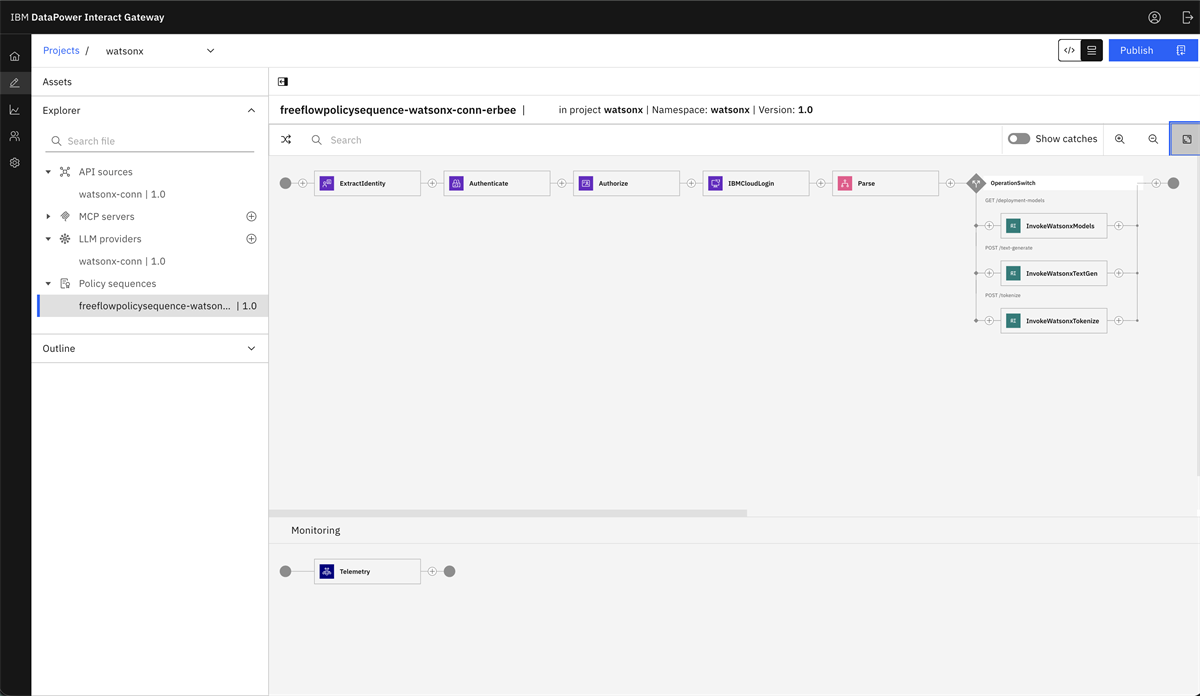Screen dimensions: 1200x696
Task: Toggle the side panel collapse icon
Action: pyautogui.click(x=283, y=82)
